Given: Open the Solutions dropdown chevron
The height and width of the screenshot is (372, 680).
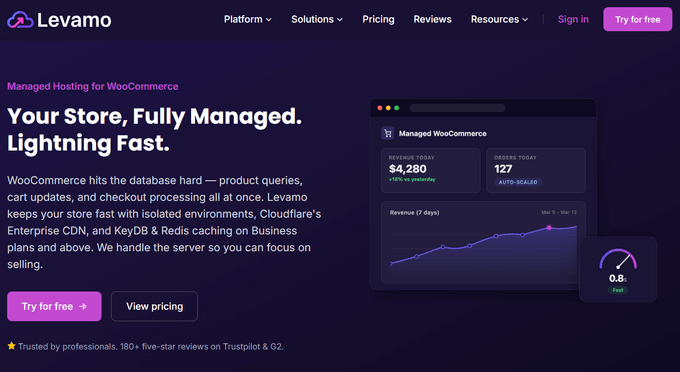Looking at the screenshot, I should coord(340,20).
